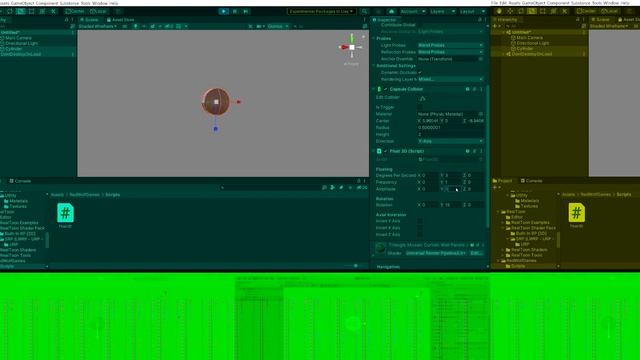The width and height of the screenshot is (640, 360).
Task: Select the Rotate tool in yellow window
Action: (x=521, y=11)
